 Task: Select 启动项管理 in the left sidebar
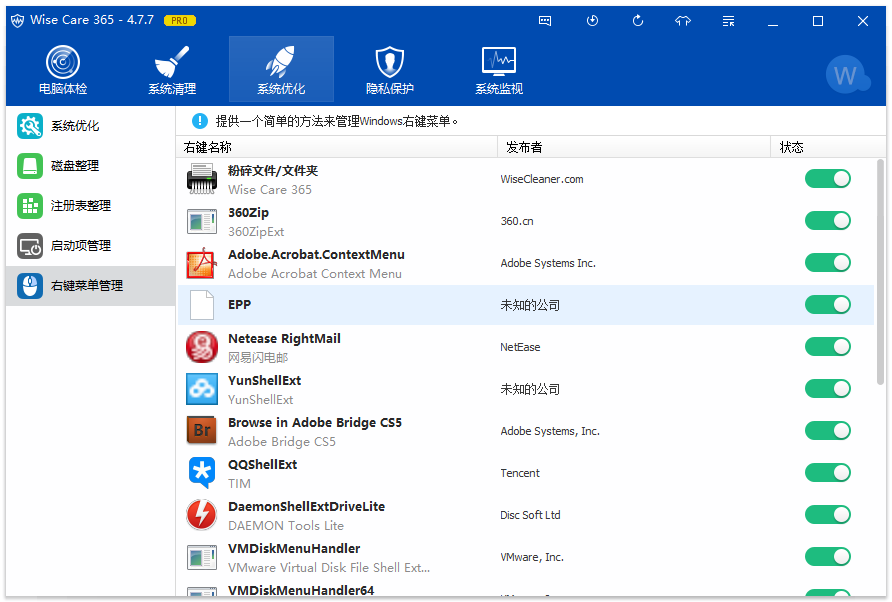[90, 245]
